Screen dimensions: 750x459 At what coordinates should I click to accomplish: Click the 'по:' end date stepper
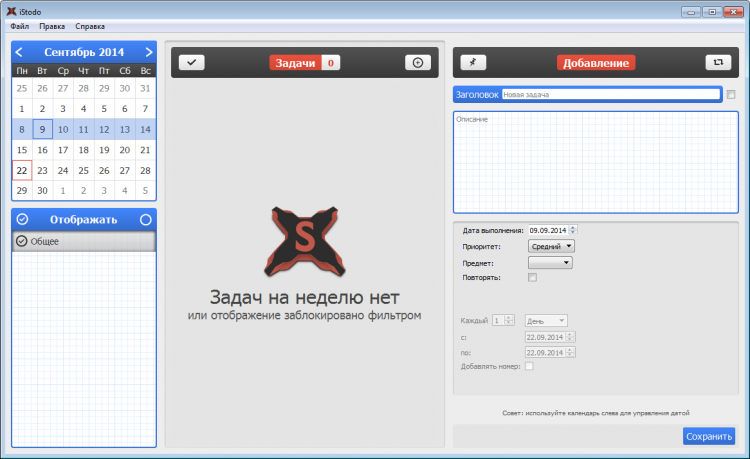[x=570, y=352]
